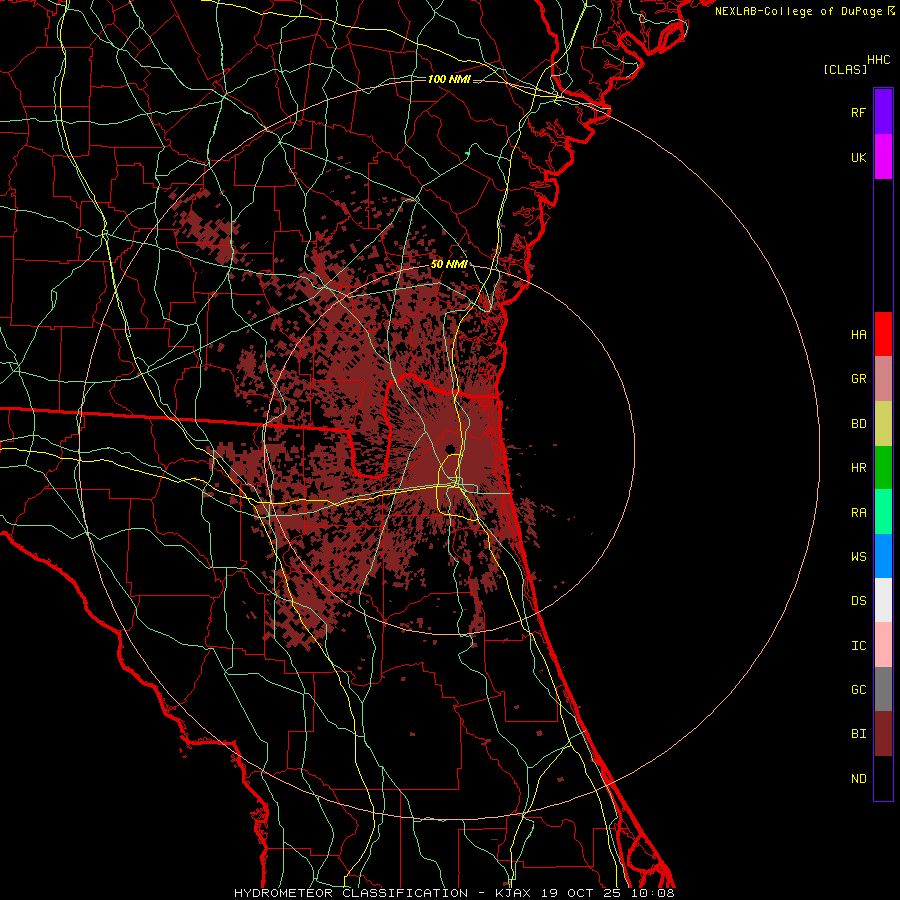Click the '10:08' timestamp text
900x900 pixels.
651,893
